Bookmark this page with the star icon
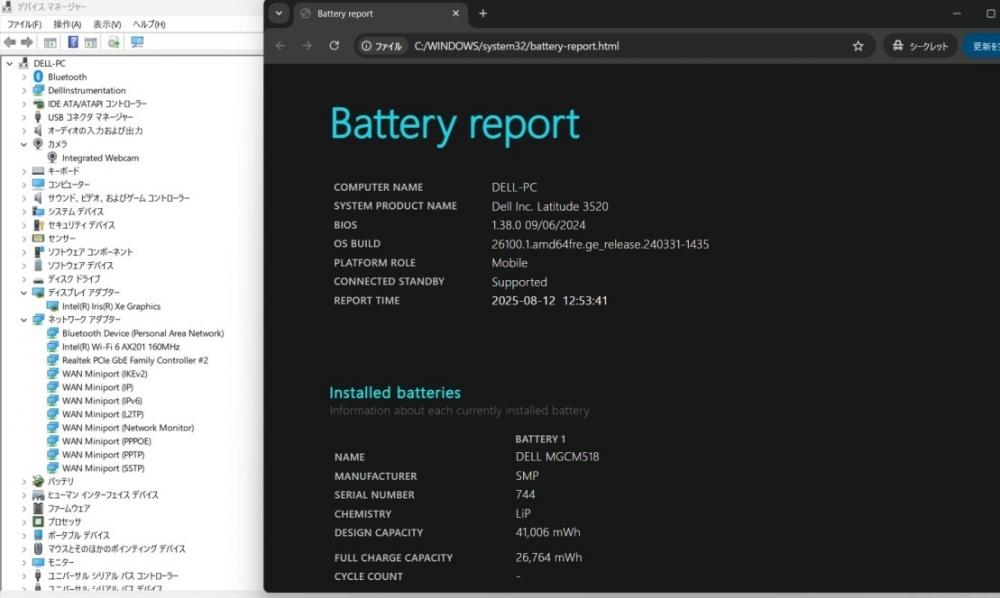This screenshot has width=1000, height=598. coord(858,46)
